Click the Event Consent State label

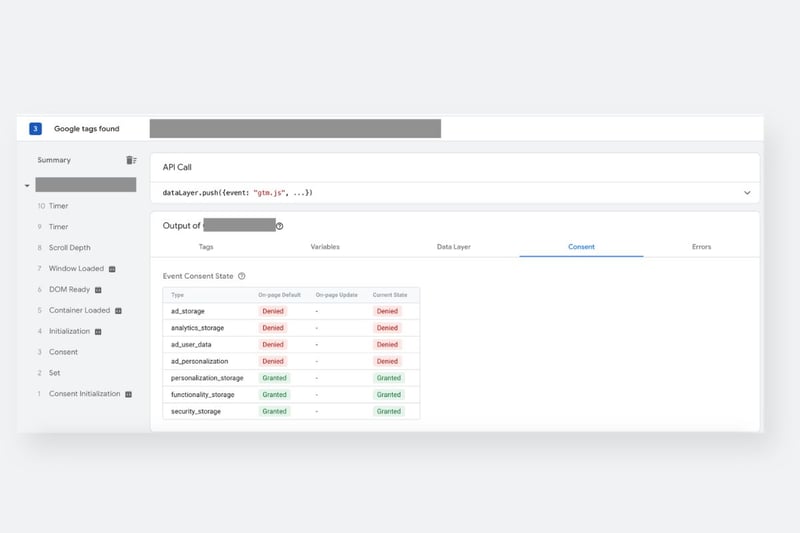point(198,276)
